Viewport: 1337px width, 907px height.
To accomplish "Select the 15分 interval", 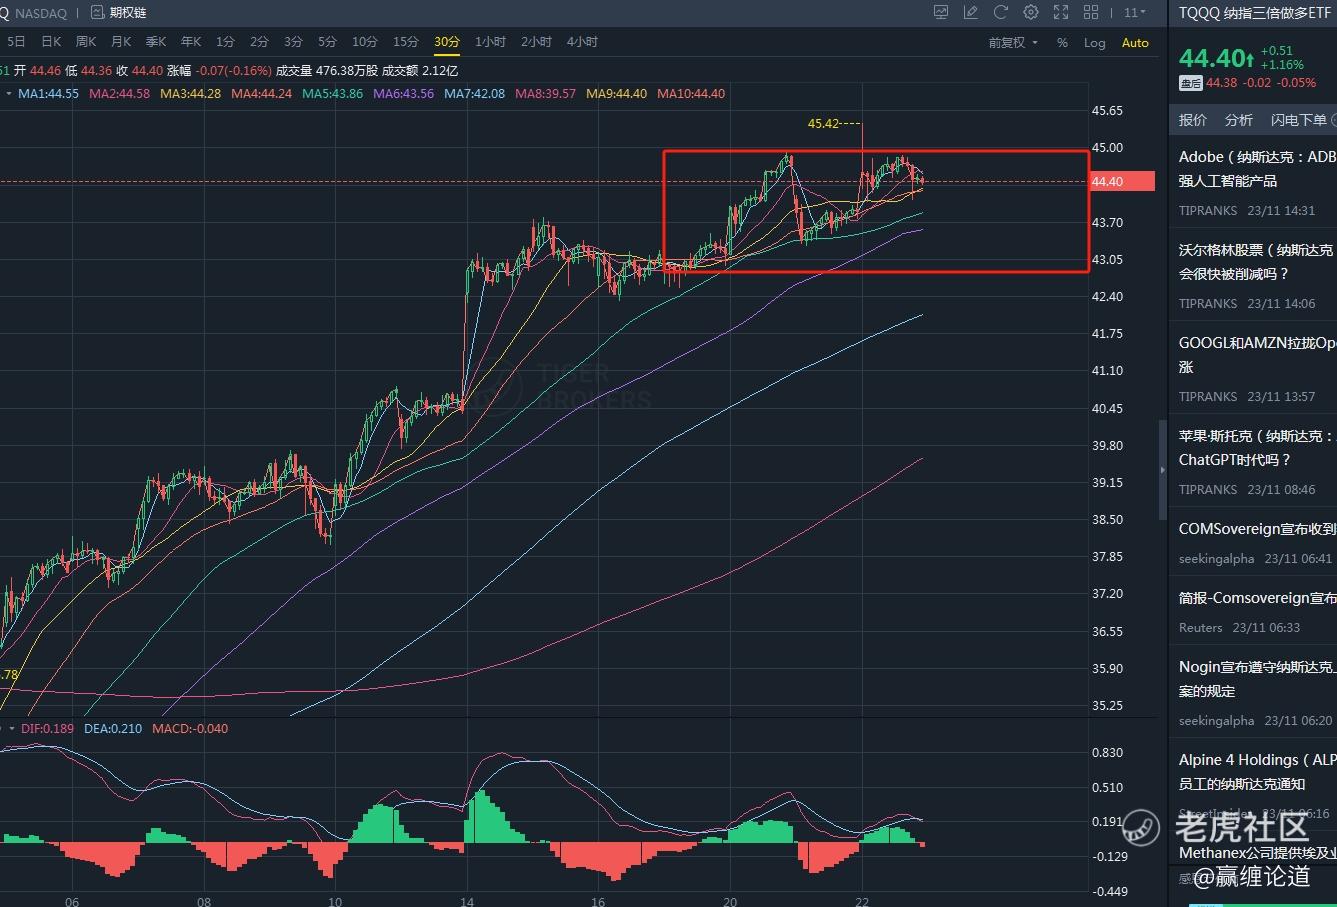I will click(x=406, y=42).
